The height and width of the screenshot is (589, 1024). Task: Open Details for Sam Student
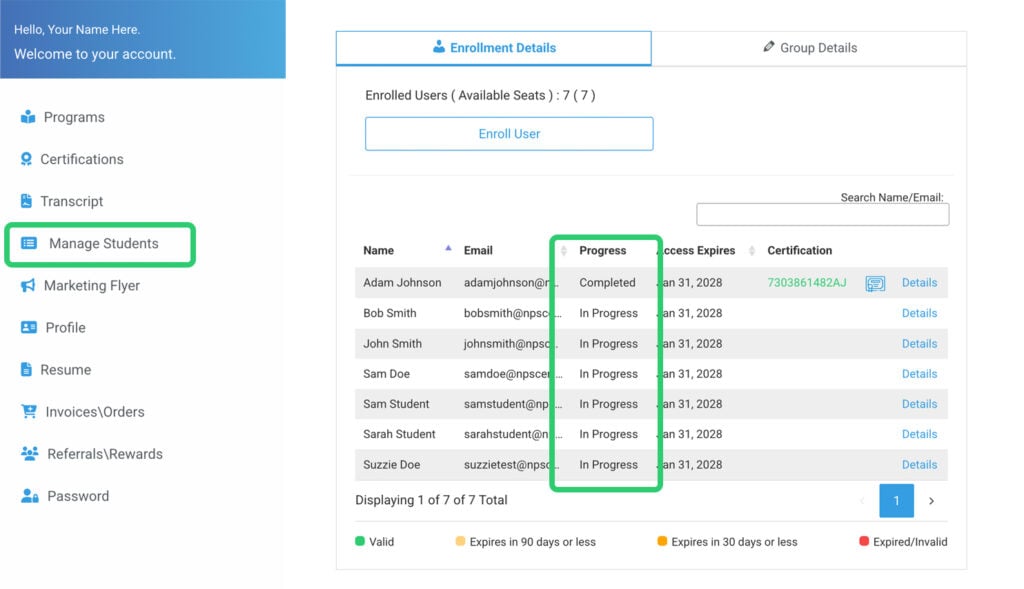(x=919, y=404)
